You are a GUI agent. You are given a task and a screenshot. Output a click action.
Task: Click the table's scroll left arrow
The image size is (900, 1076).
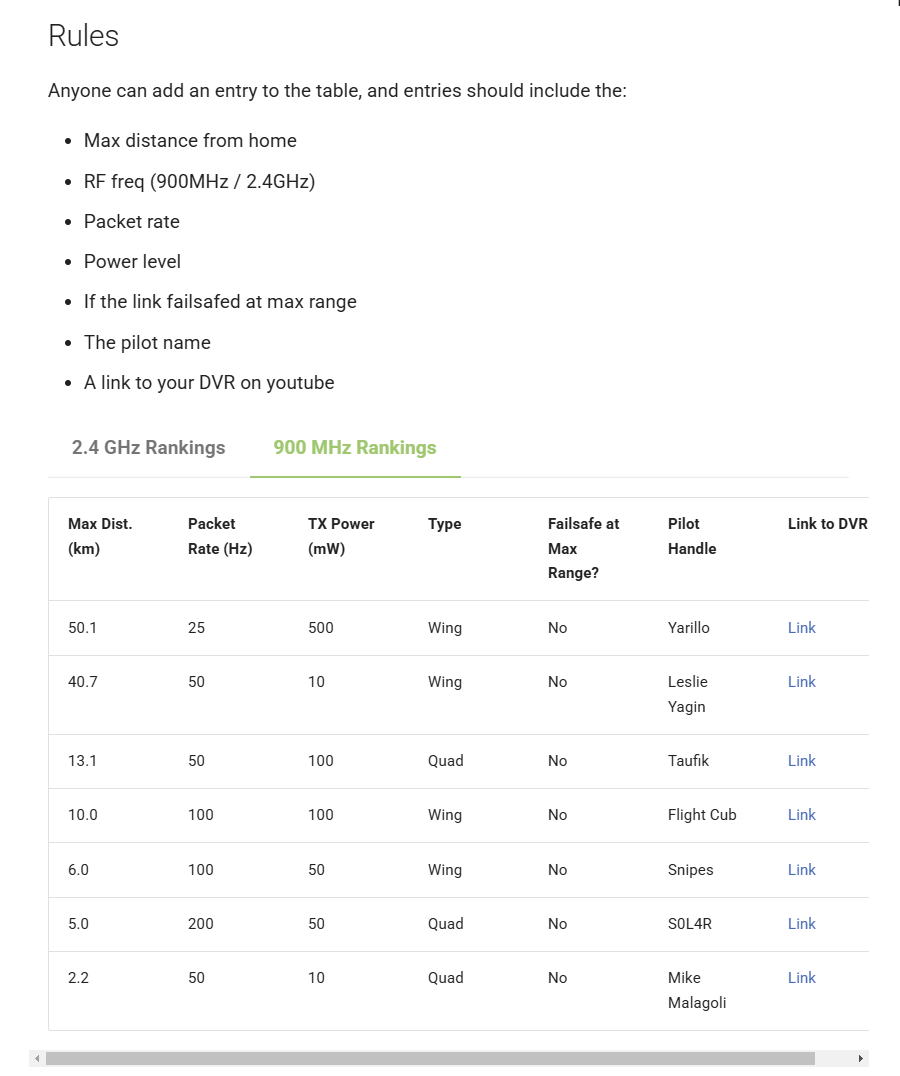click(x=38, y=1058)
